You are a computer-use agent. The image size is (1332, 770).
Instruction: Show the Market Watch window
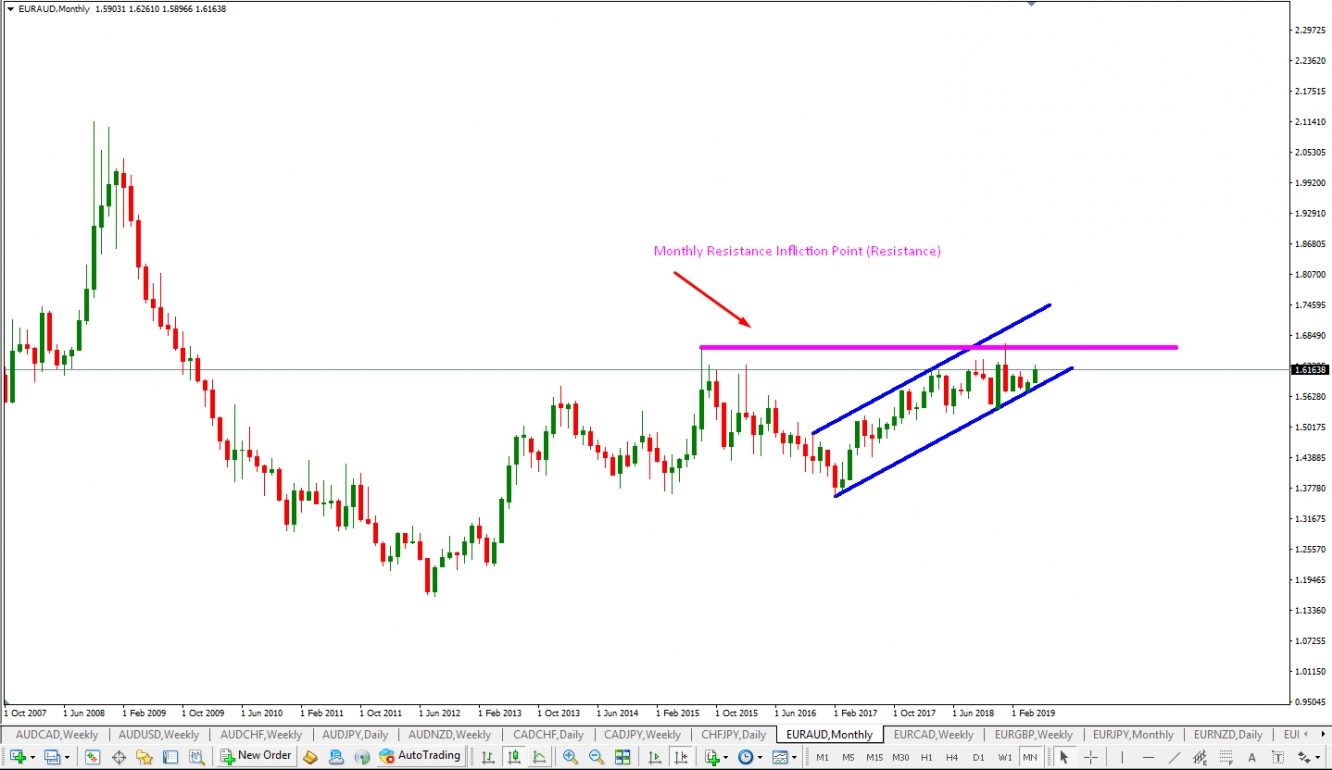pos(92,757)
